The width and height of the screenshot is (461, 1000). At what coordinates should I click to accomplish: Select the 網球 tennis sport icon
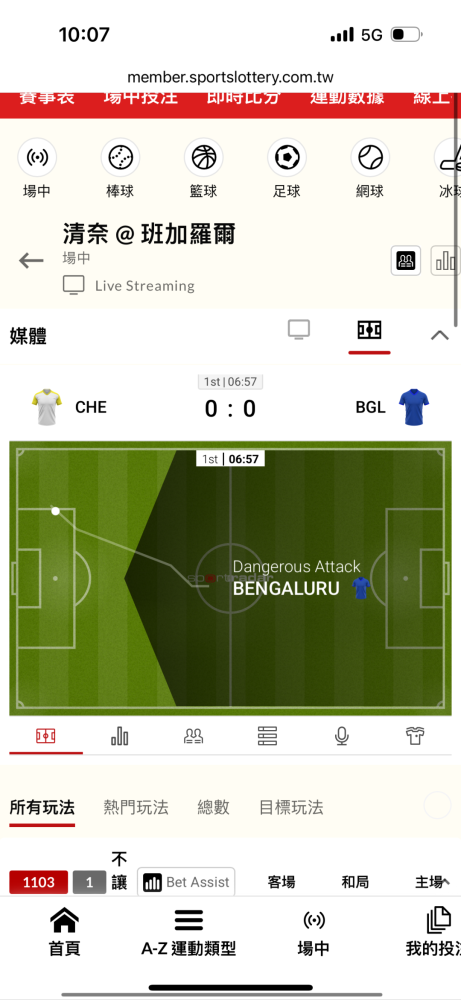pos(370,157)
